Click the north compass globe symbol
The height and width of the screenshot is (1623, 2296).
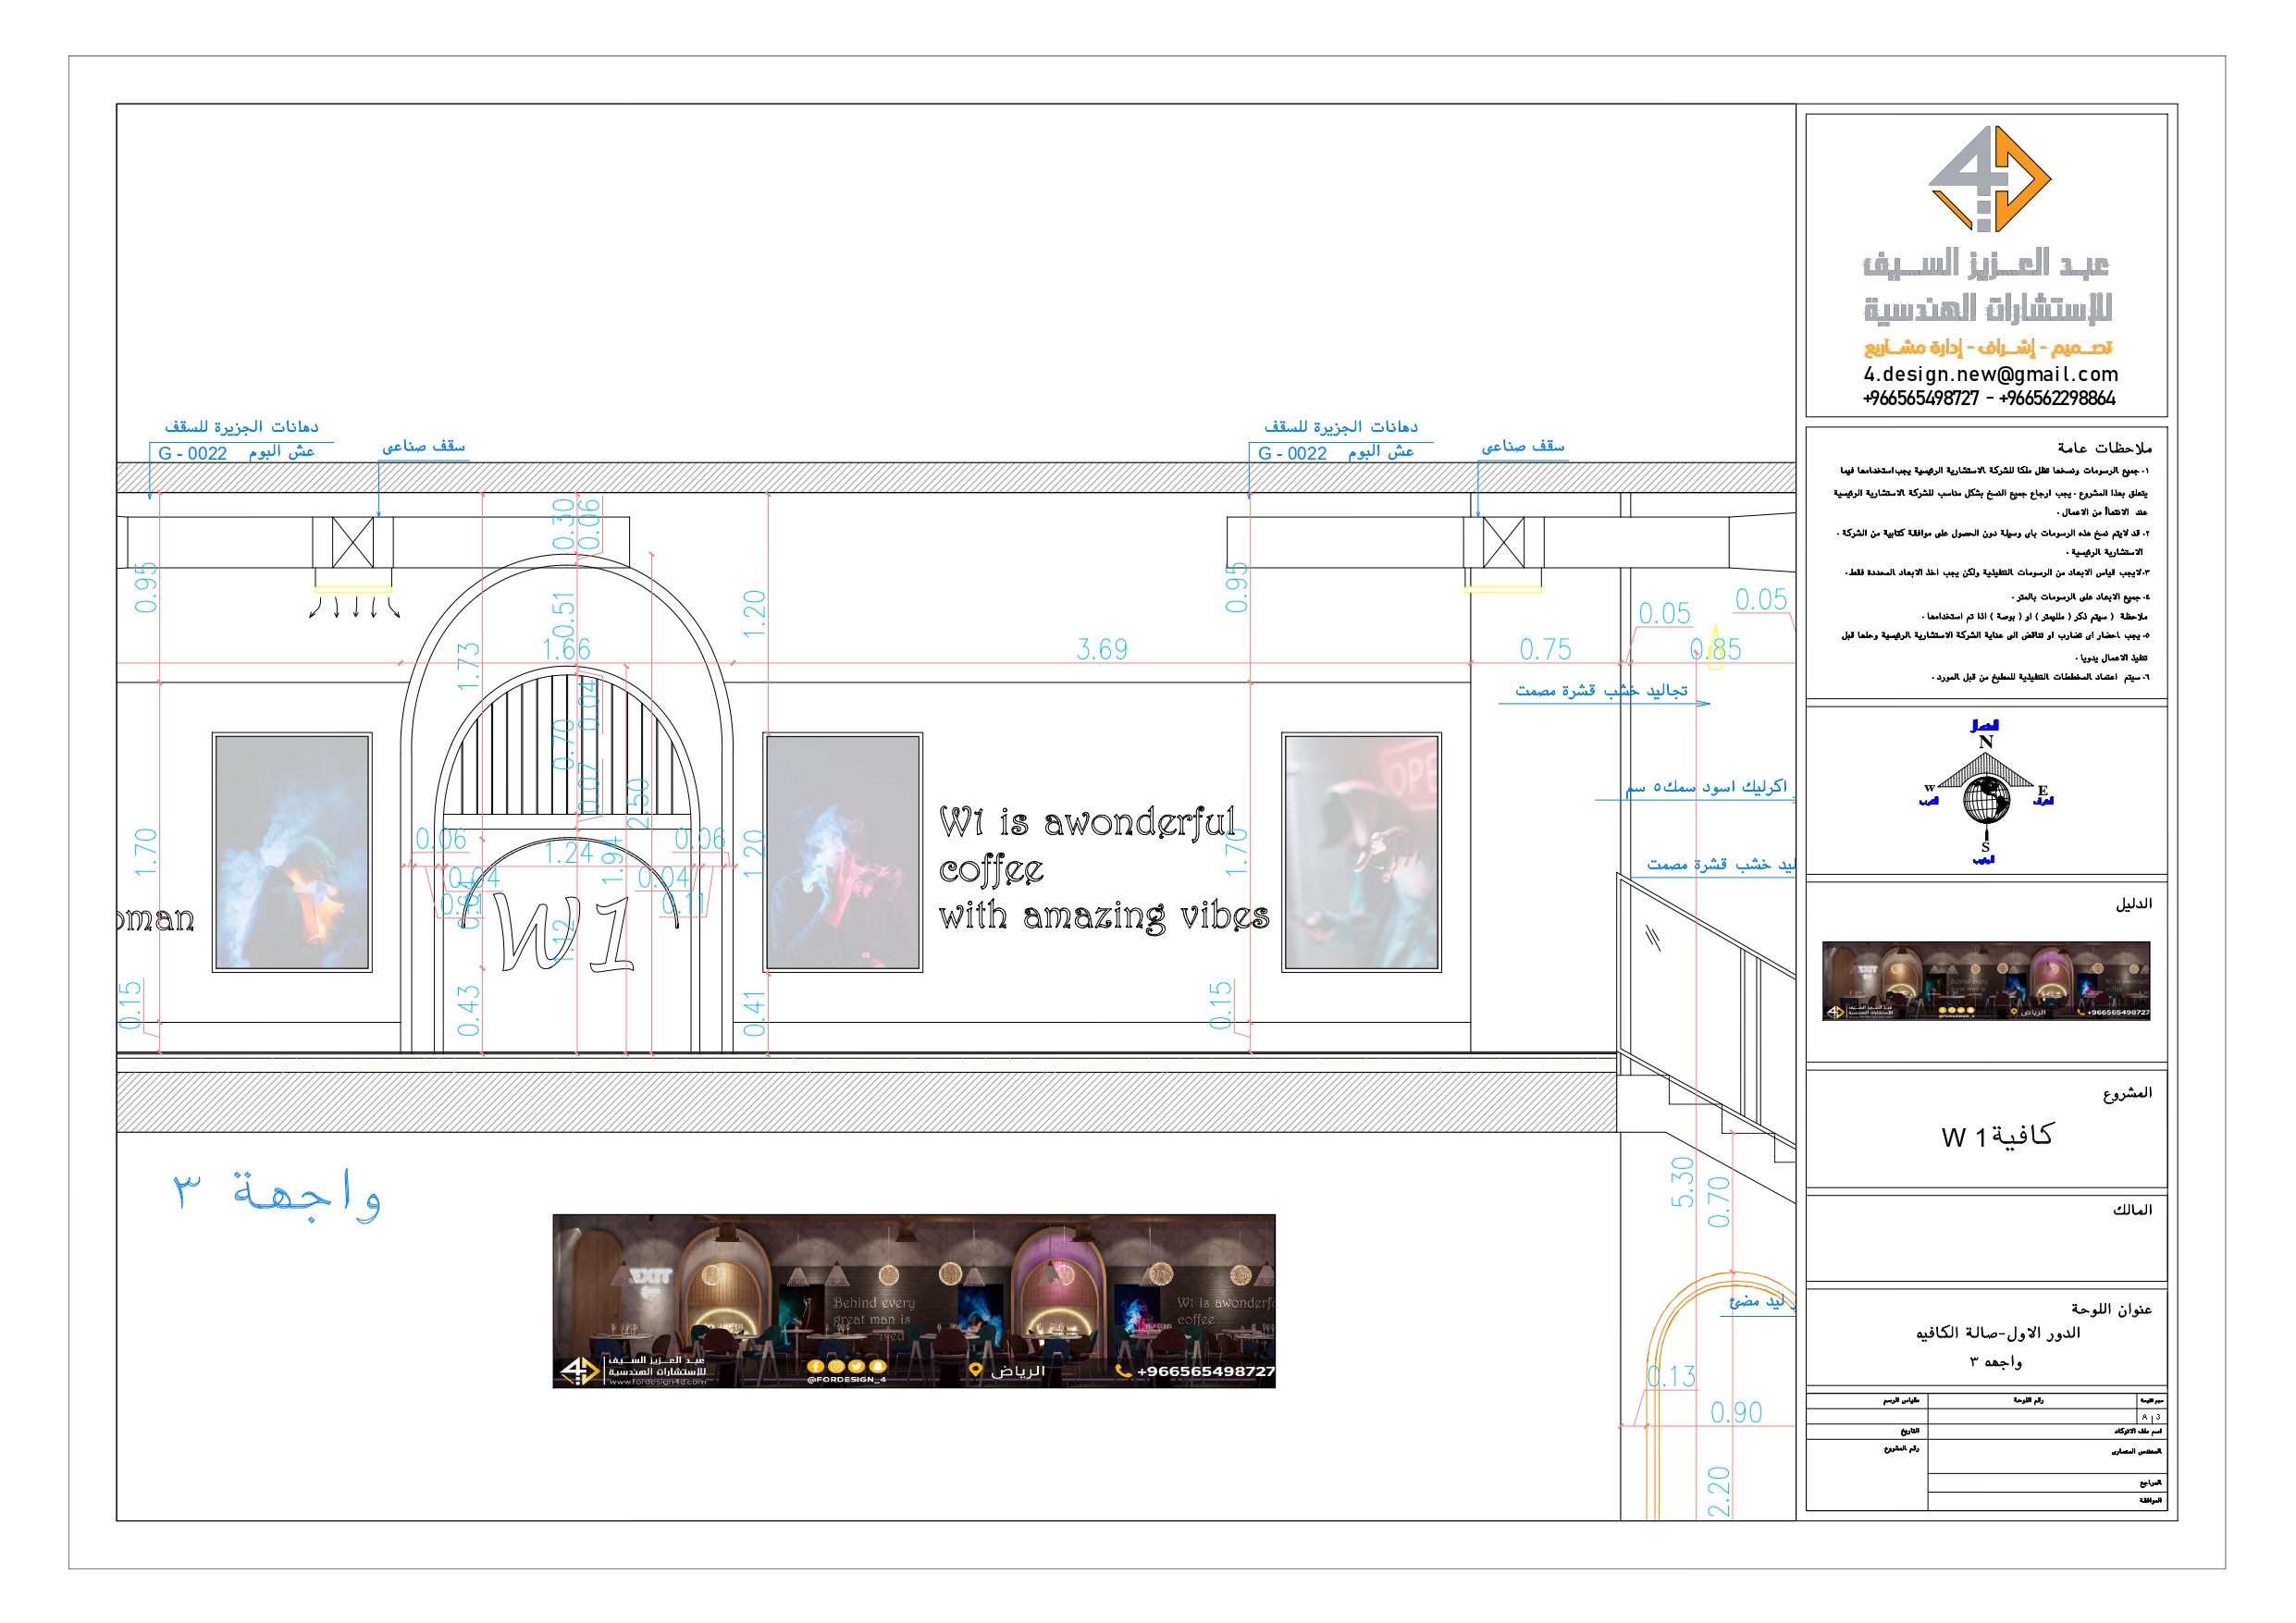(1986, 800)
